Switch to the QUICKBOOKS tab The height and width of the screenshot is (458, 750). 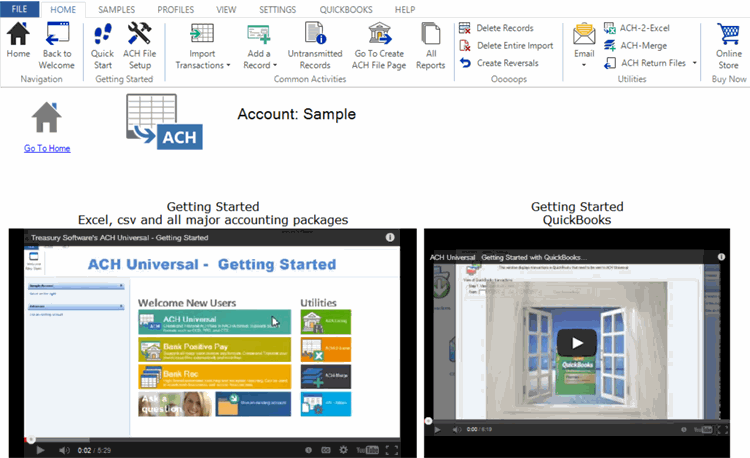pos(346,10)
